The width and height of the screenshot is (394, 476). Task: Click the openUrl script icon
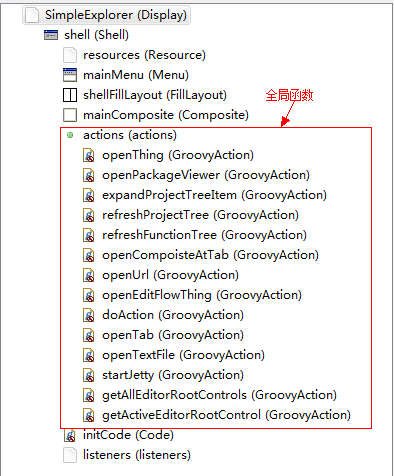89,275
